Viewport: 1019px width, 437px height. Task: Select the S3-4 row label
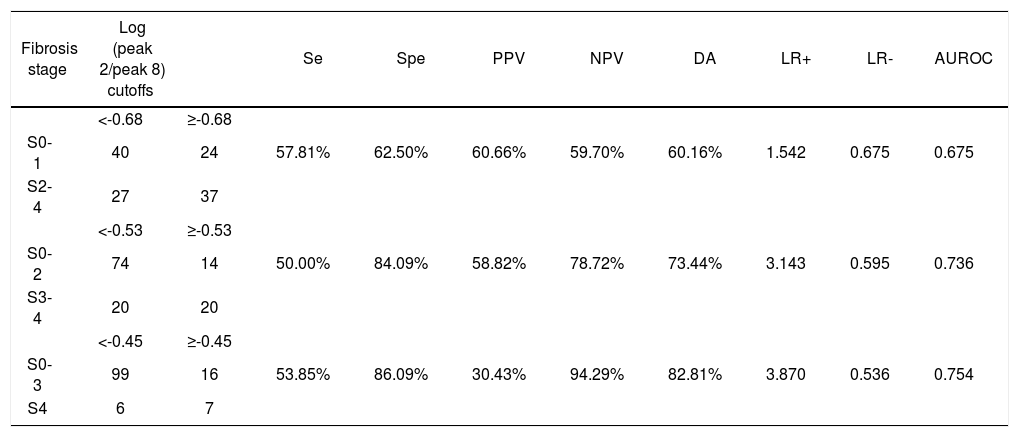pyautogui.click(x=39, y=307)
